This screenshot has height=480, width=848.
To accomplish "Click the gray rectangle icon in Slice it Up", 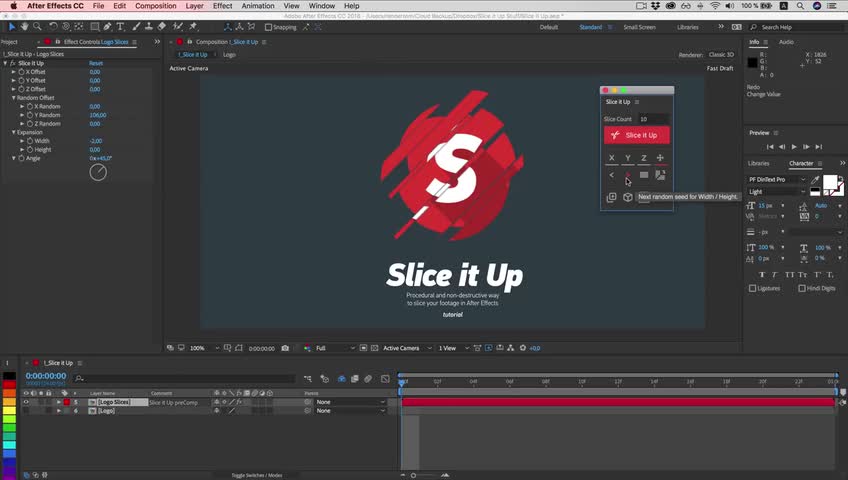I will click(644, 175).
